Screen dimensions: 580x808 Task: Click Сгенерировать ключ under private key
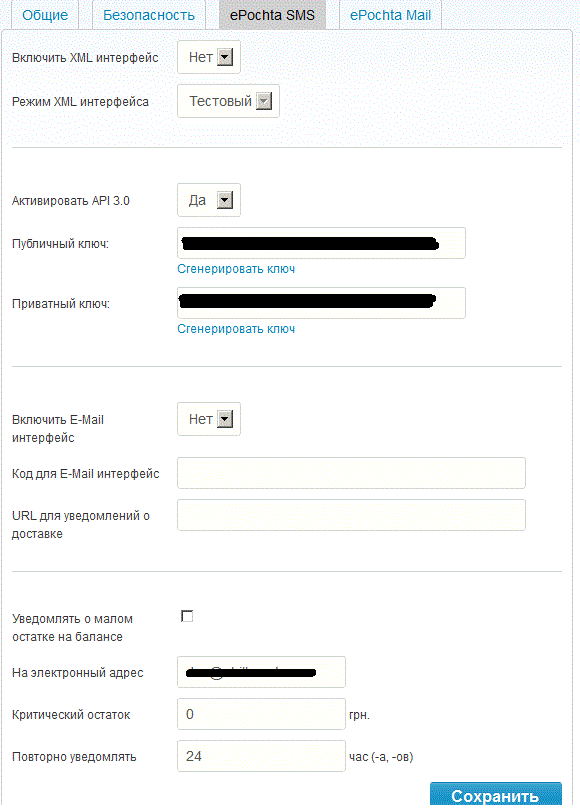[x=236, y=329]
